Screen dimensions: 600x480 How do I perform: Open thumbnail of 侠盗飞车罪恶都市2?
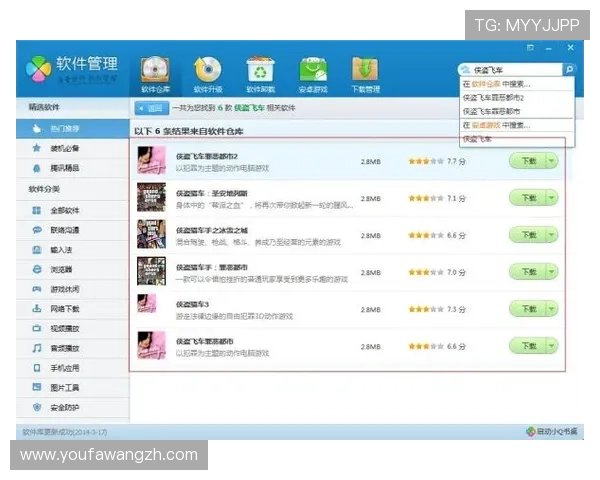click(x=152, y=160)
